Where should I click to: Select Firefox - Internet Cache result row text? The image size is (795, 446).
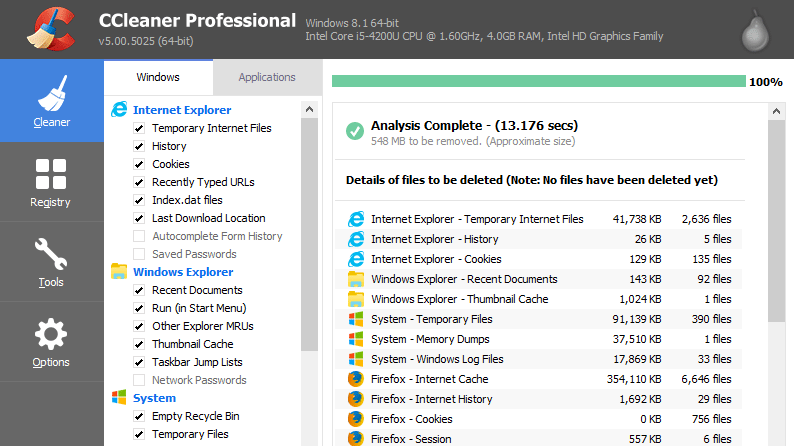pos(429,379)
